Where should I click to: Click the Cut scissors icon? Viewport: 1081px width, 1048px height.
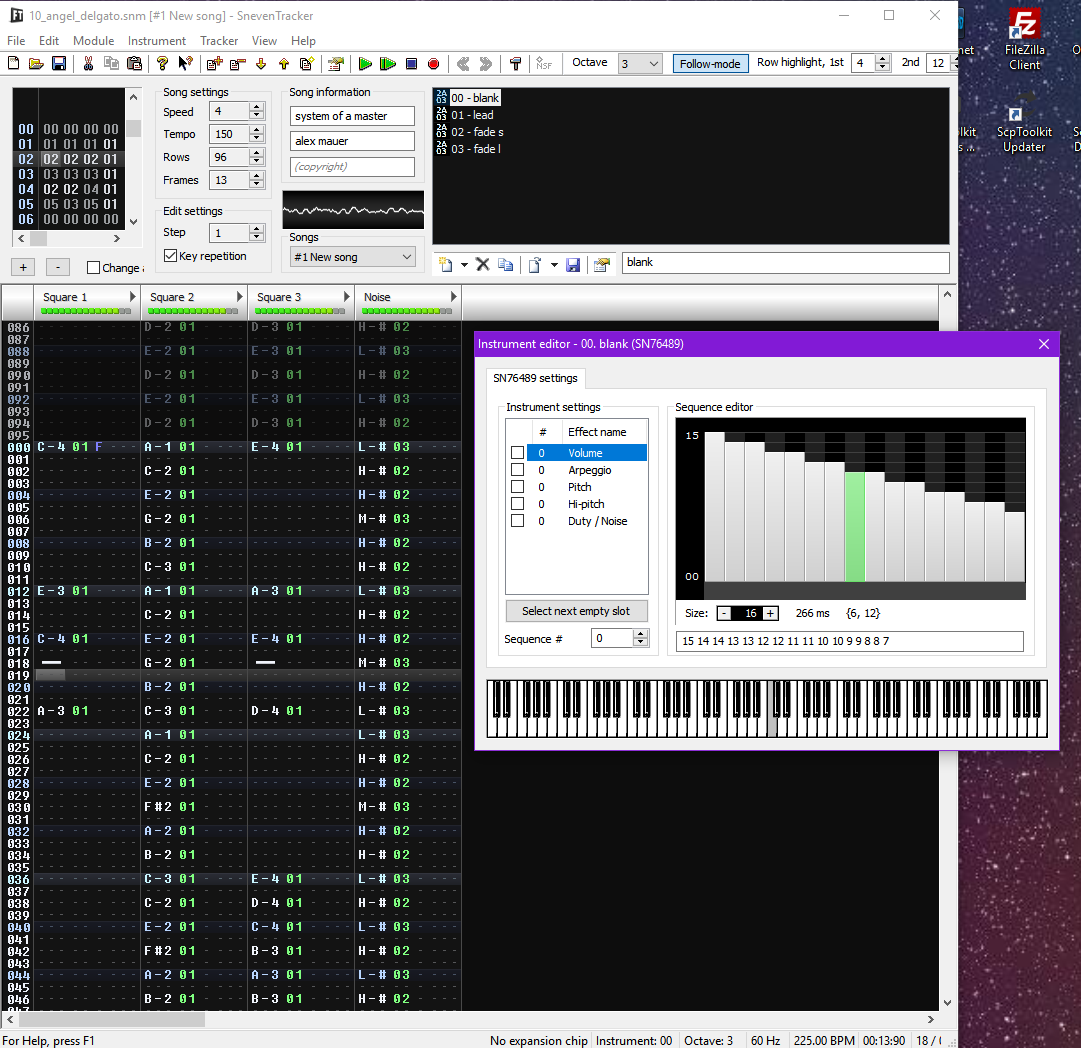88,64
